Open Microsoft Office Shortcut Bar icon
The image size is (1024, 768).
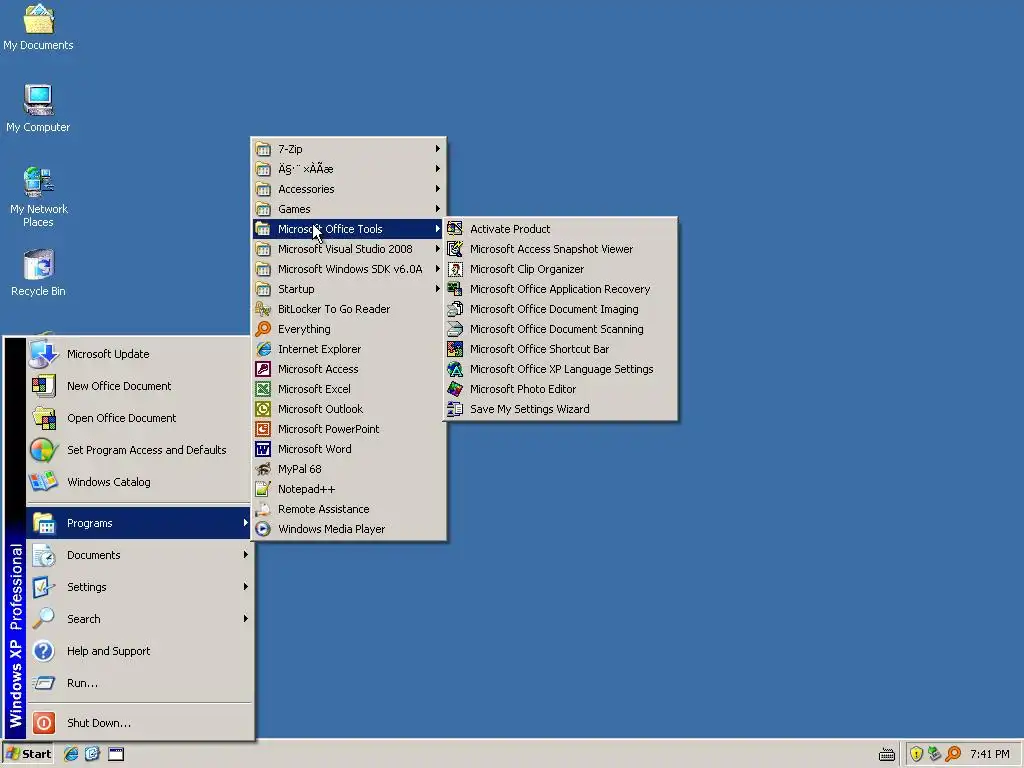[455, 349]
